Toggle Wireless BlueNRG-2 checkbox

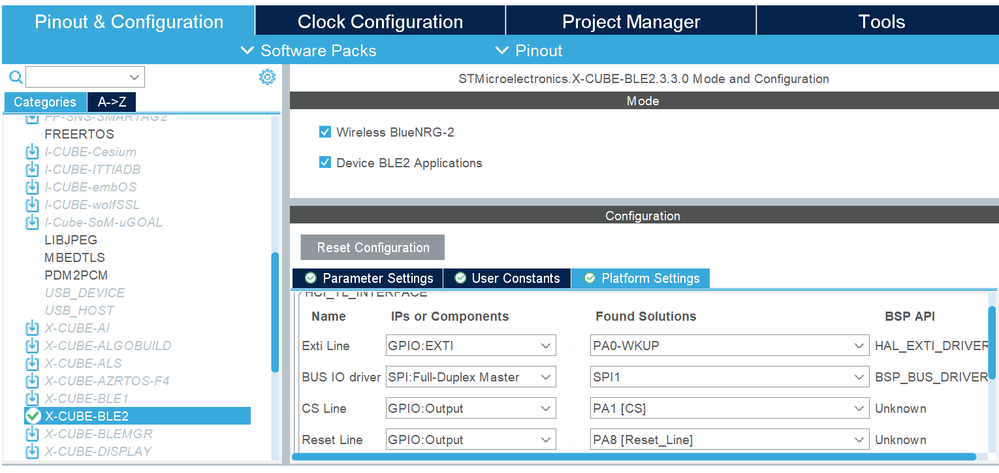click(x=325, y=132)
